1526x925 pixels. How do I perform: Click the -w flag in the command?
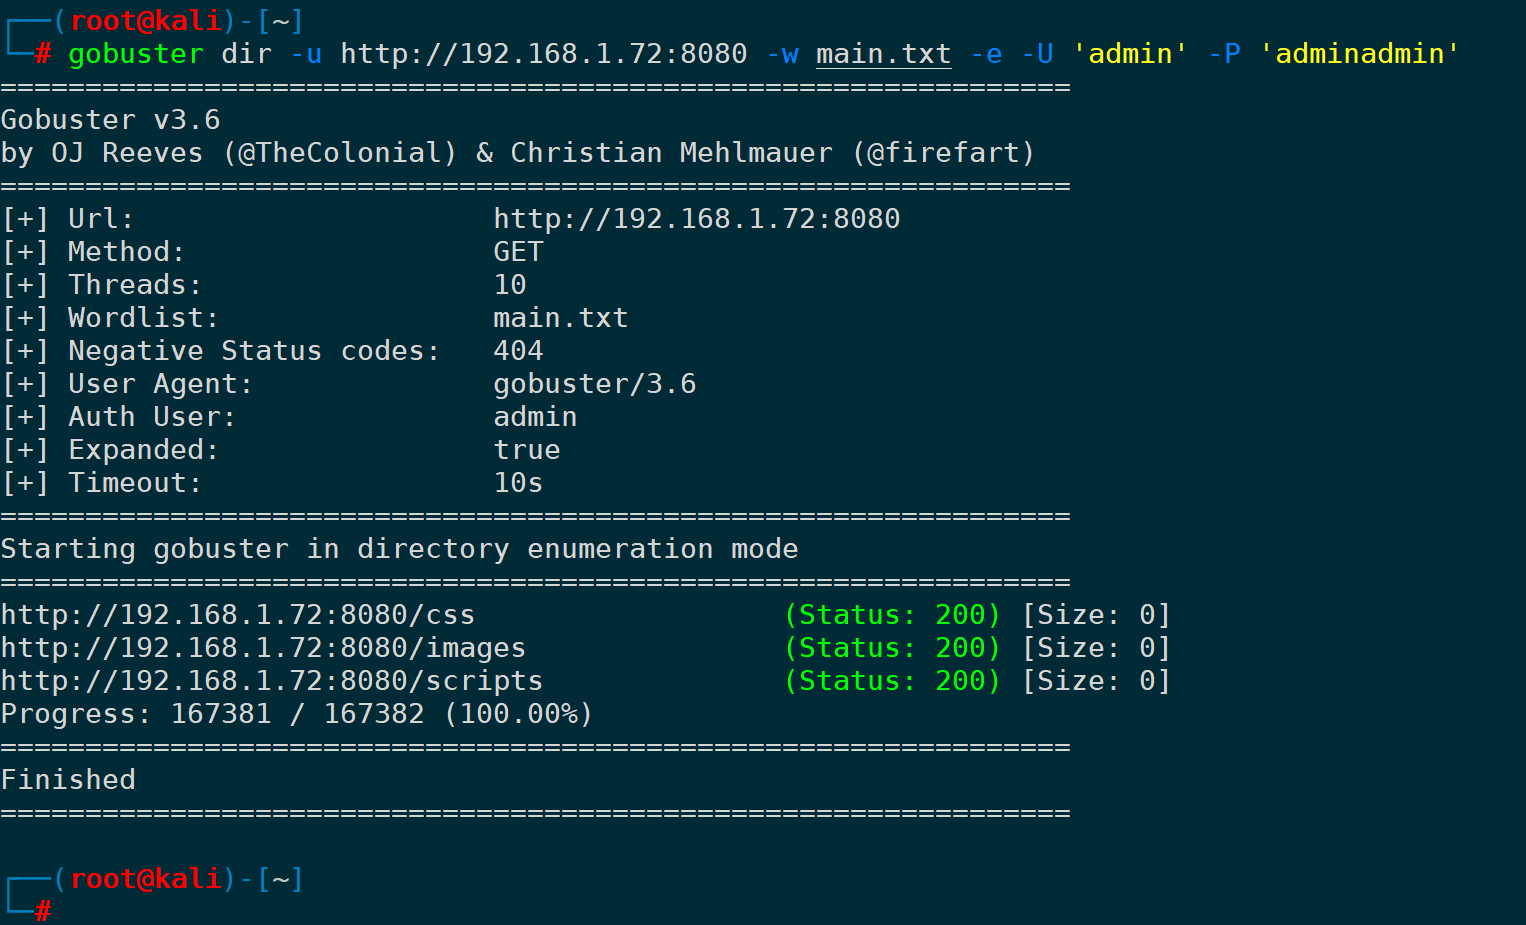point(782,53)
